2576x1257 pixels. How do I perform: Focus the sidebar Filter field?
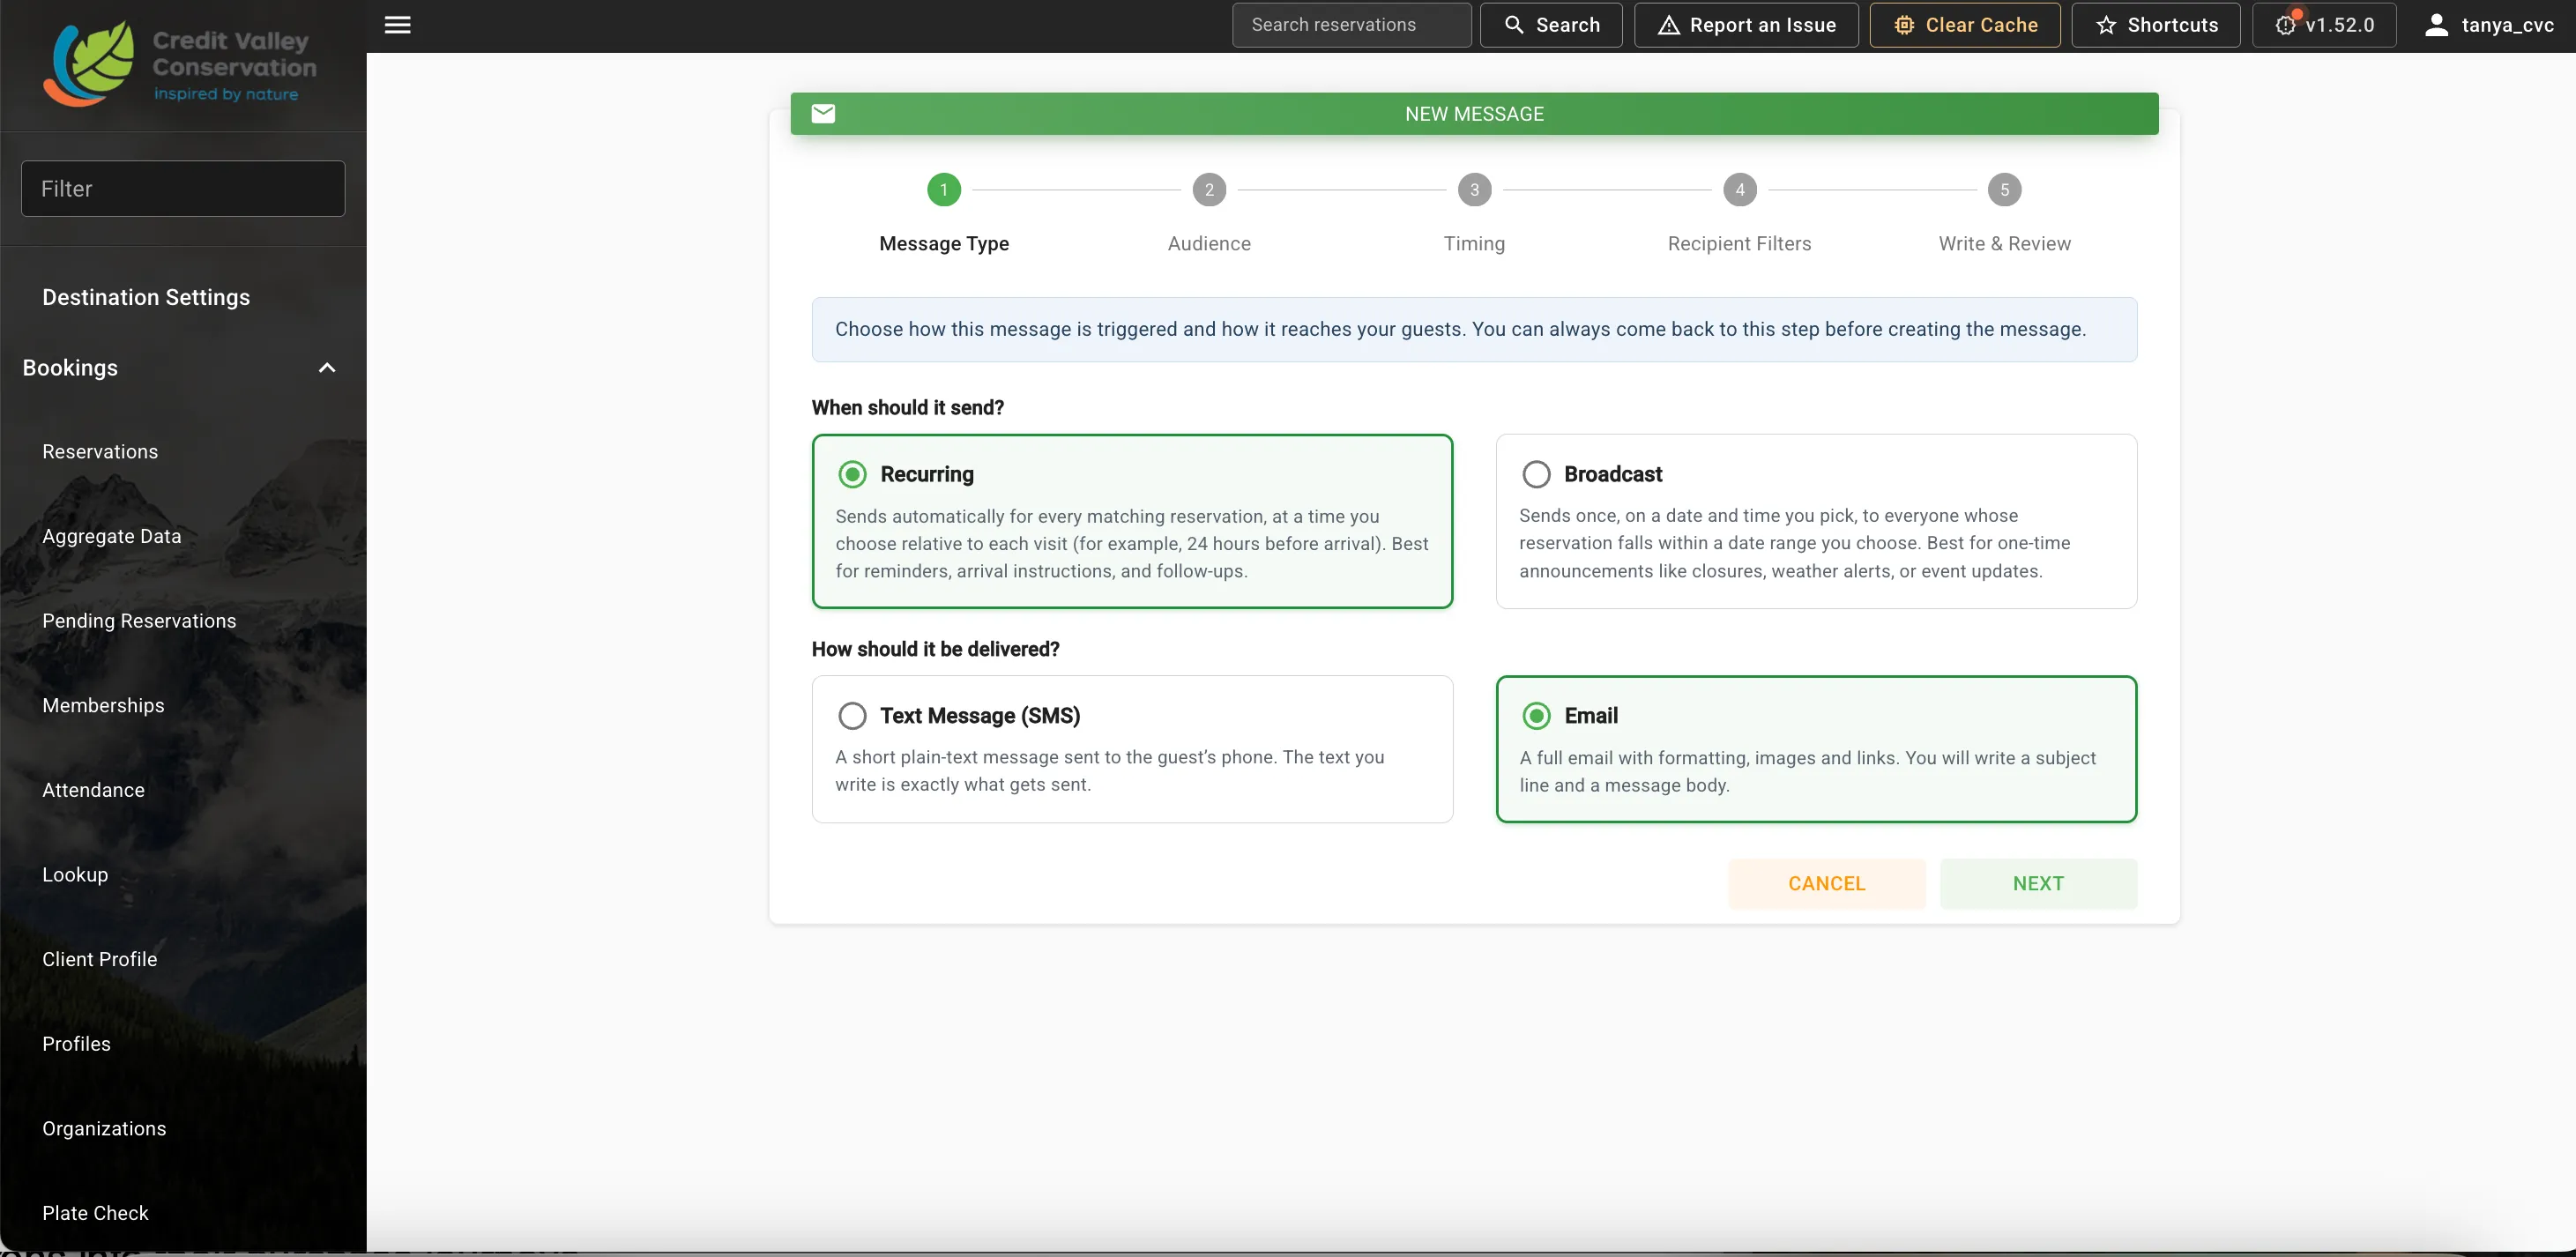[x=183, y=189]
